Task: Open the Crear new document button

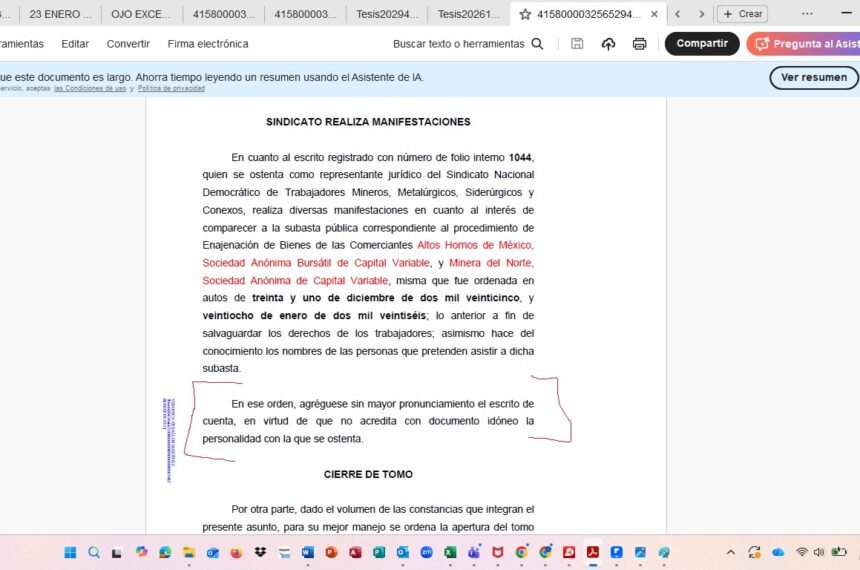Action: click(x=742, y=14)
